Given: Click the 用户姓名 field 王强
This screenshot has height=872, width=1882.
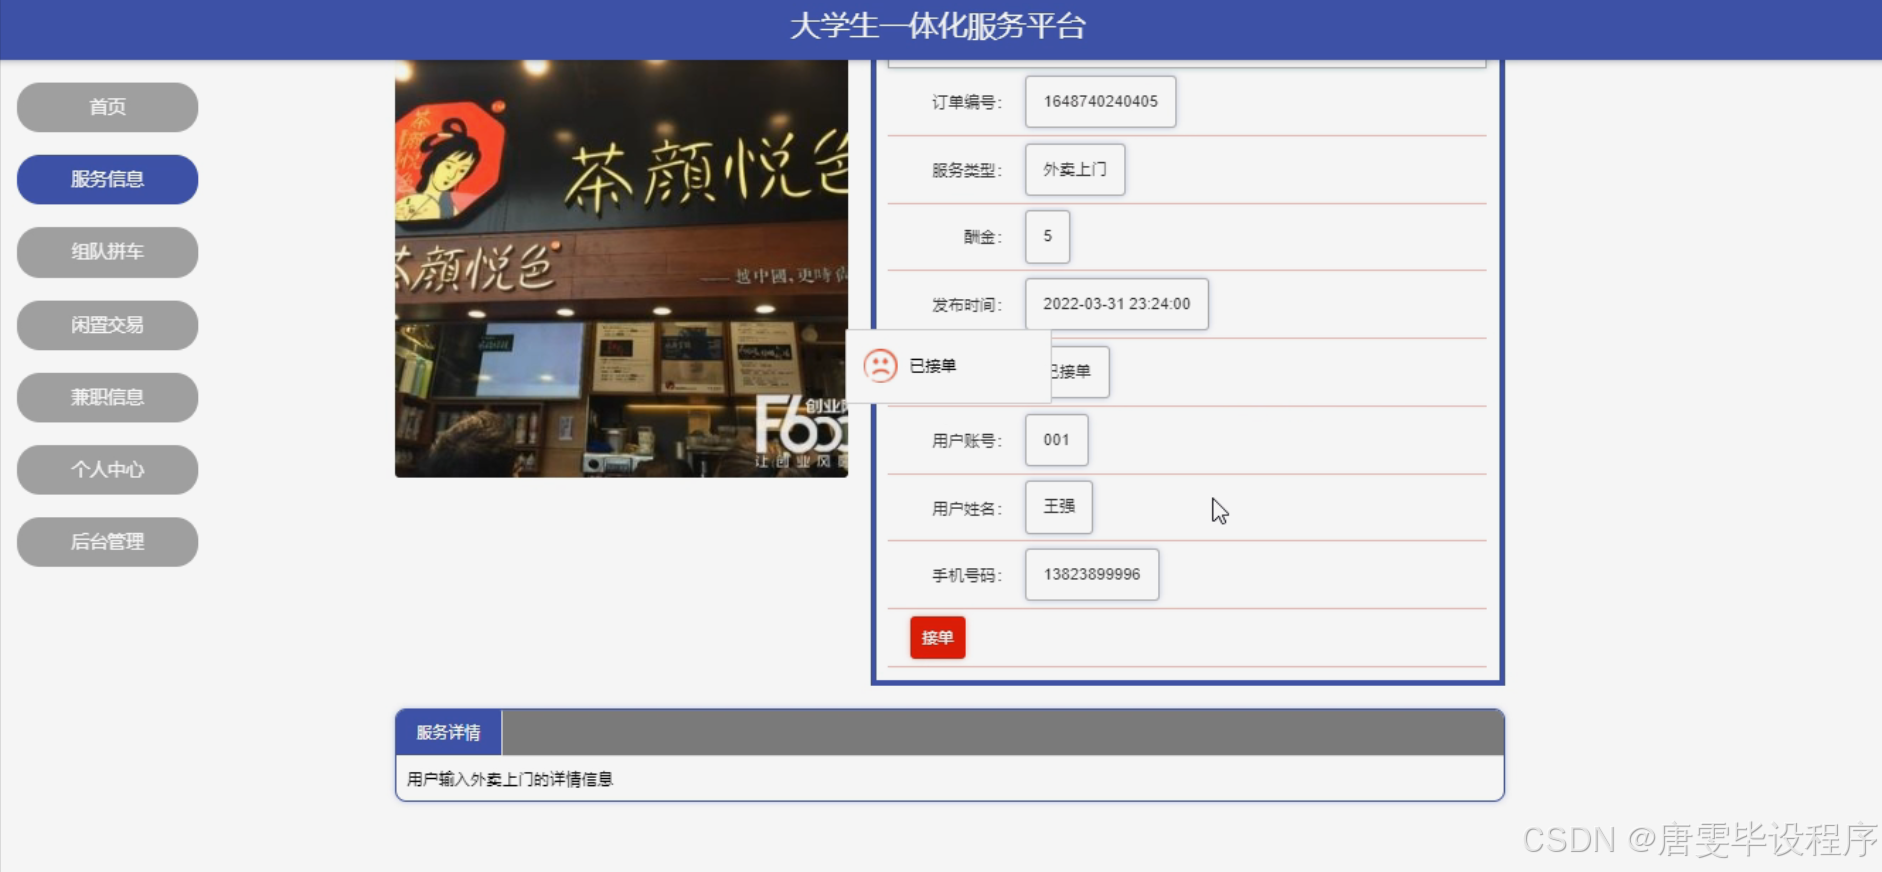Looking at the screenshot, I should click(x=1058, y=507).
